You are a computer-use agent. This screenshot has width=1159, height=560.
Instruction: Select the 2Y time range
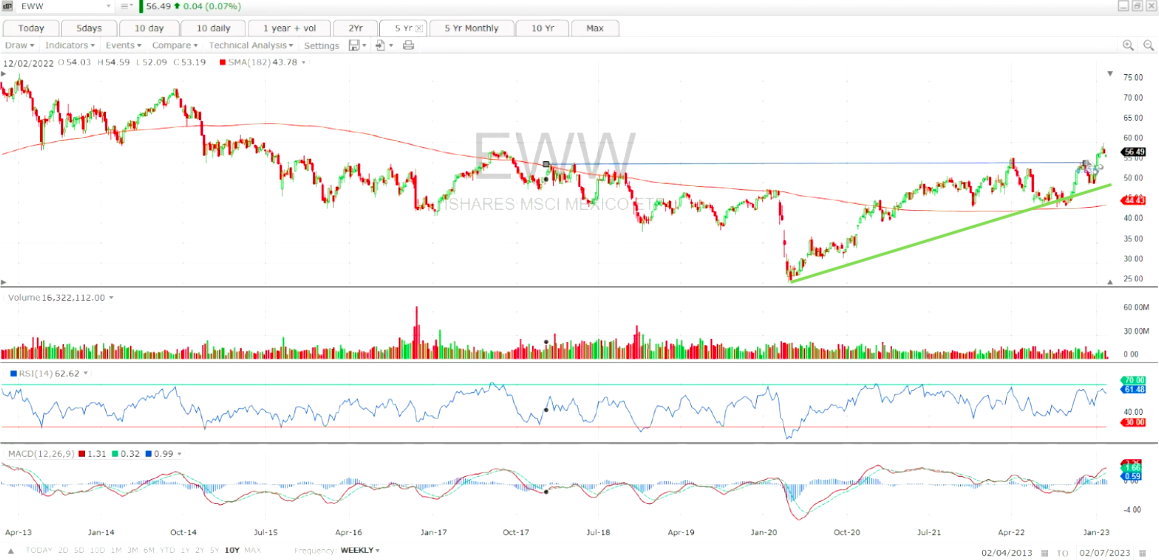pyautogui.click(x=200, y=550)
